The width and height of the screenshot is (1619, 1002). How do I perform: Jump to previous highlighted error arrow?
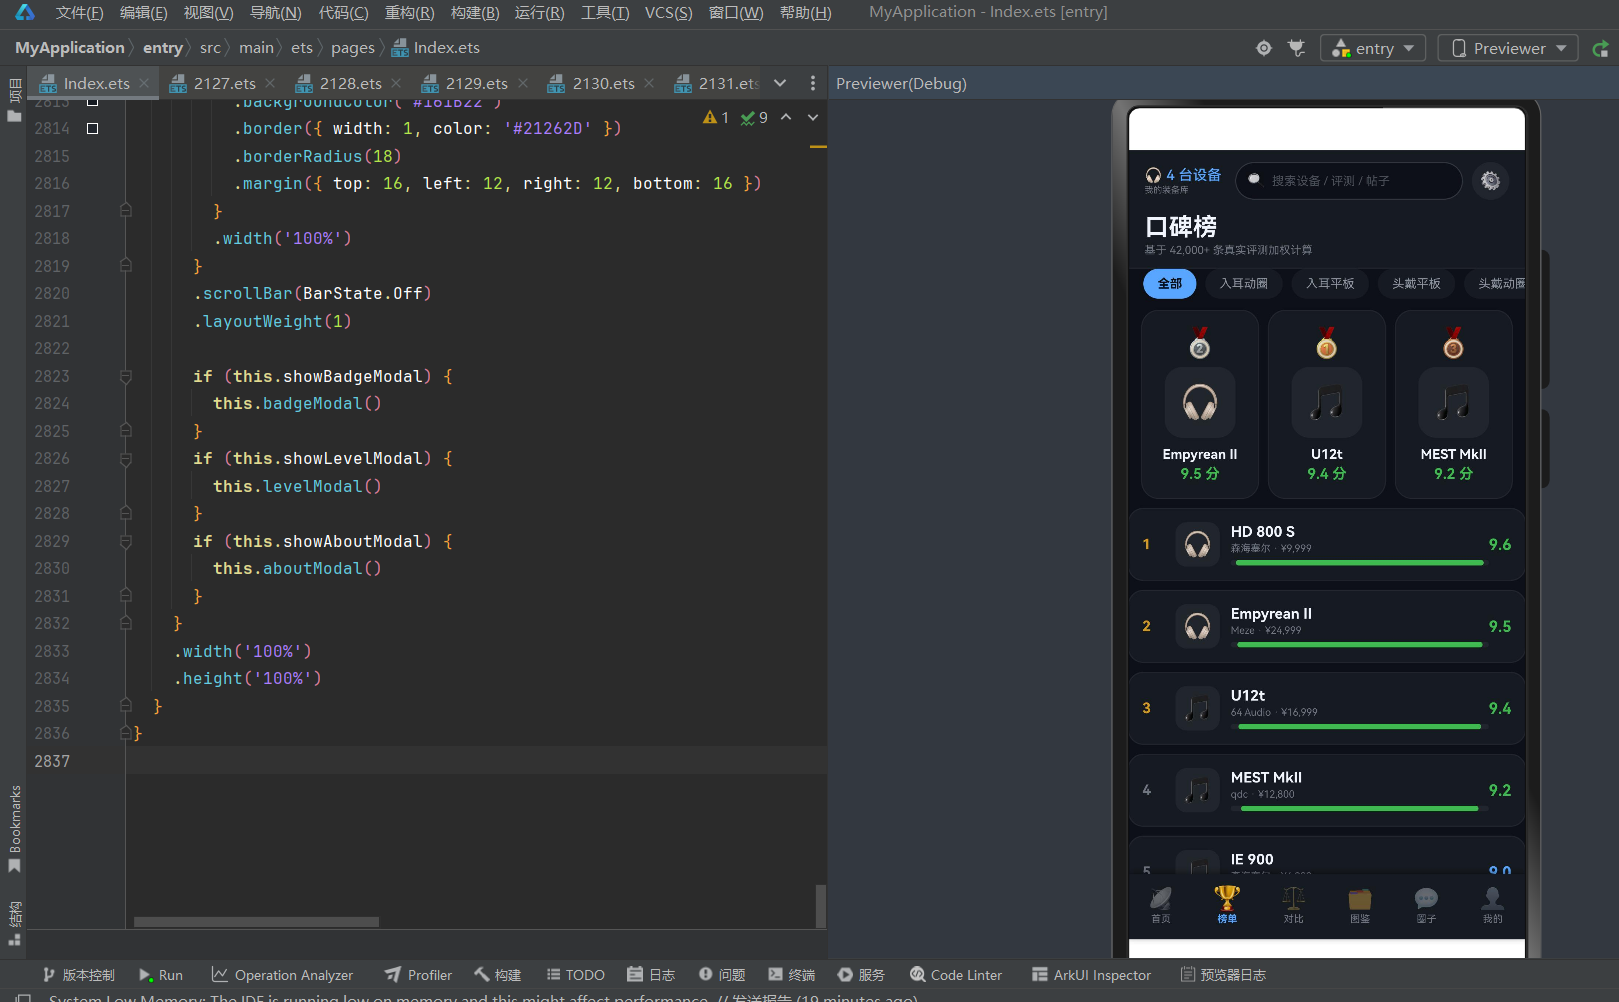(x=786, y=118)
